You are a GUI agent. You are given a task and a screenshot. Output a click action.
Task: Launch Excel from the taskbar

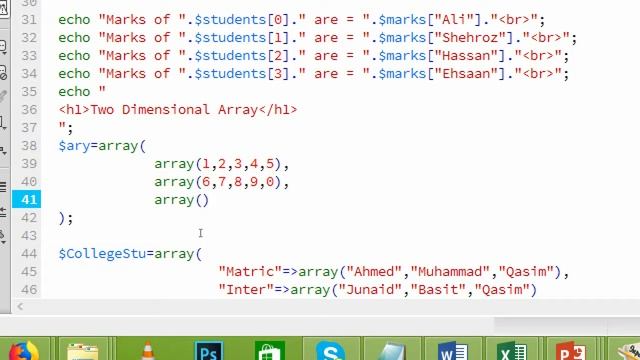[512, 351]
